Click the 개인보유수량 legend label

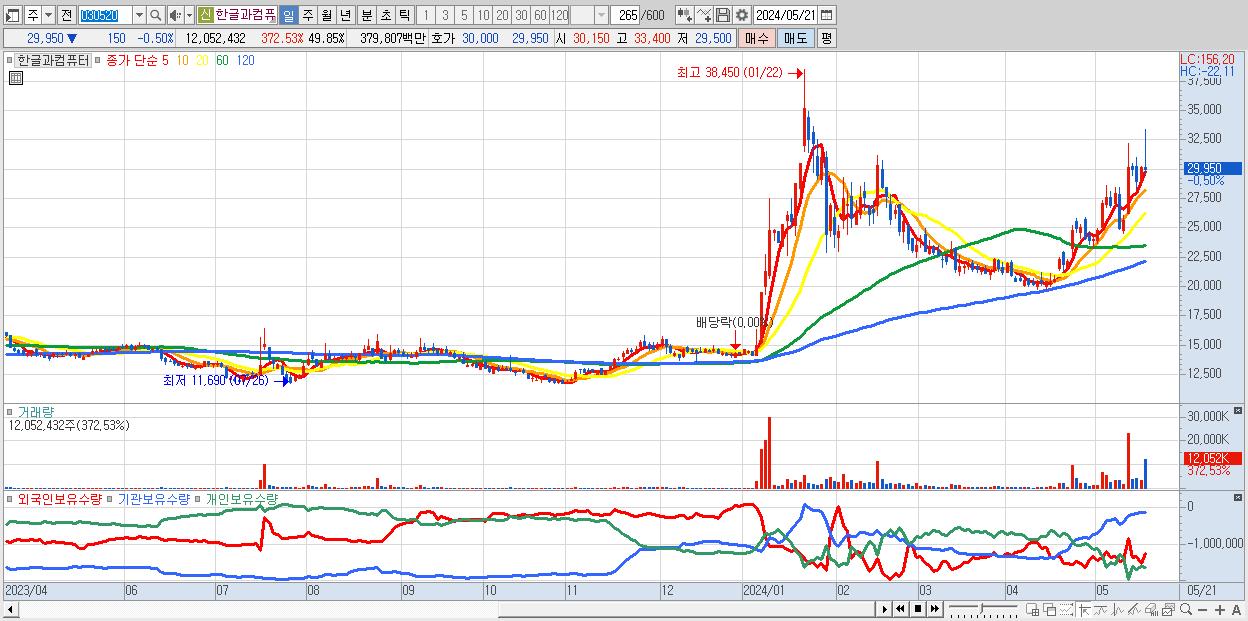[x=241, y=498]
